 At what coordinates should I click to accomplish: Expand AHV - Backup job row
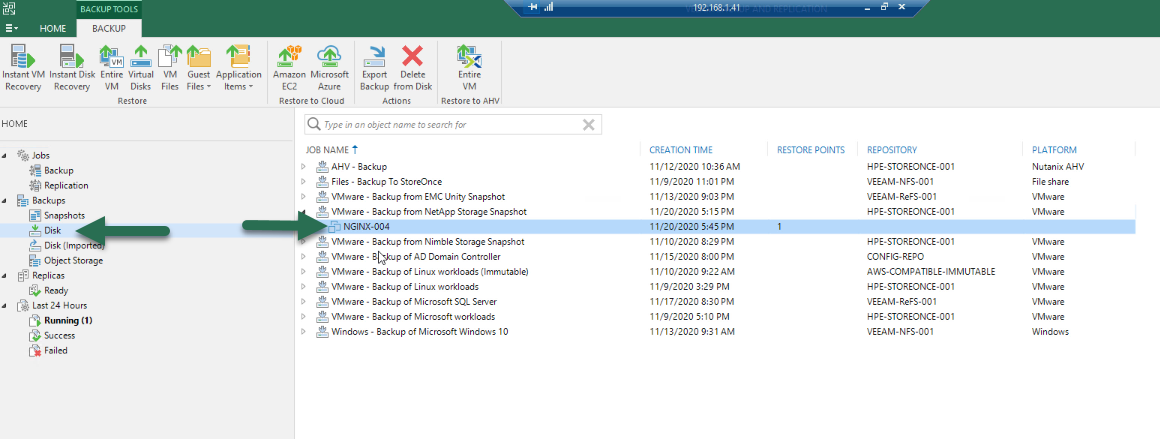[303, 167]
